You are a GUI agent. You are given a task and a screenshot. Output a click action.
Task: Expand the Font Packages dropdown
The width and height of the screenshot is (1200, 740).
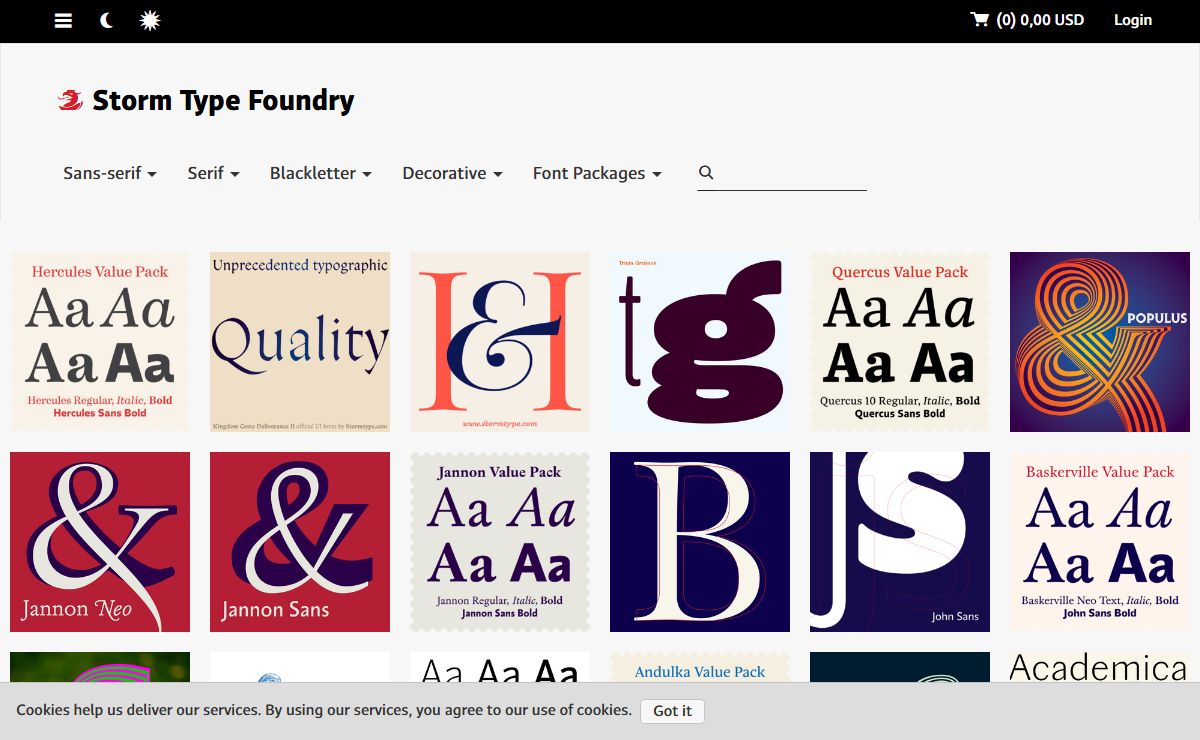(597, 173)
